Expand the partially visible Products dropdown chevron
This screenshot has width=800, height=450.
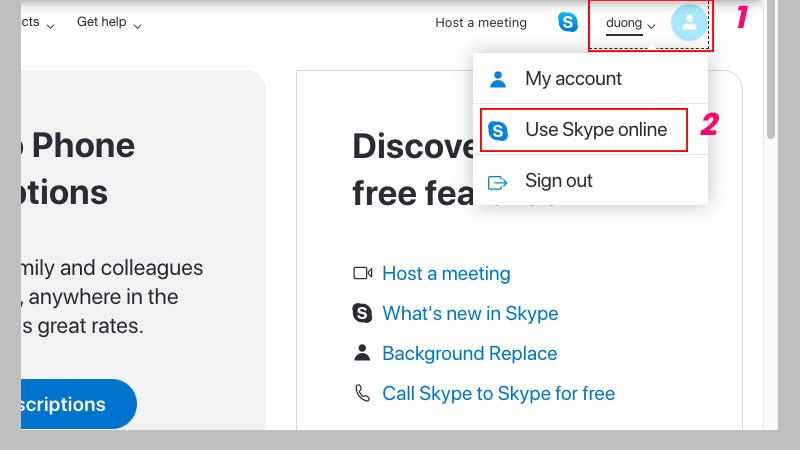click(x=50, y=26)
